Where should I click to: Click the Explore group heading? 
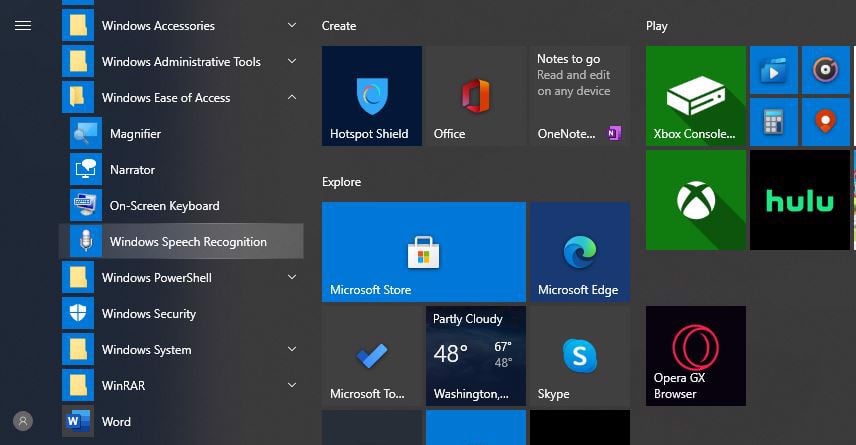tap(341, 182)
